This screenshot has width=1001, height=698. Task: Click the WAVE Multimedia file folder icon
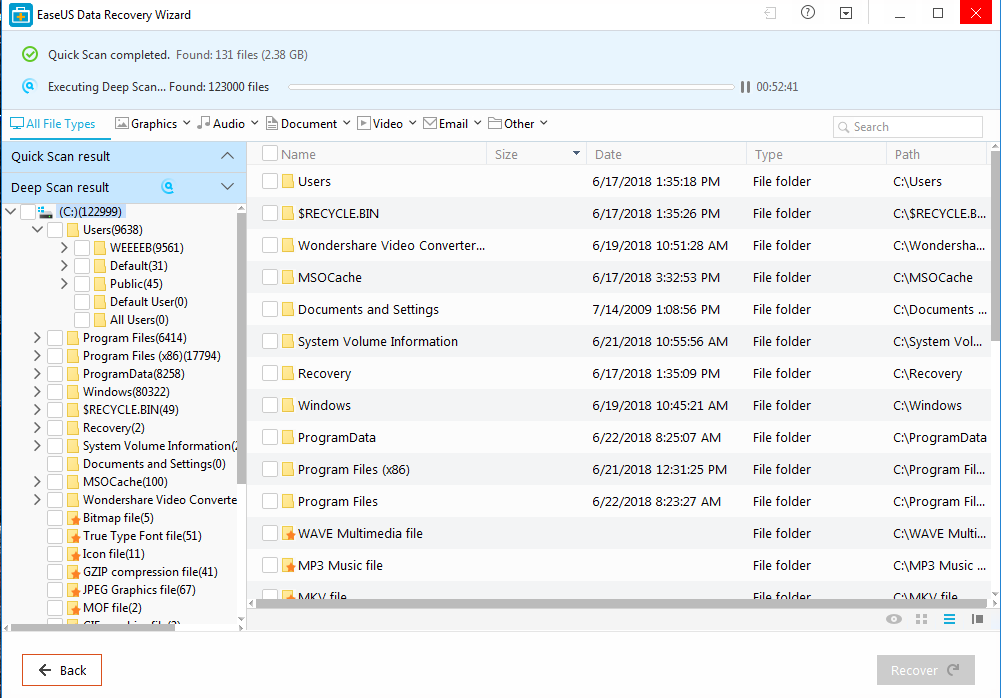pos(288,533)
